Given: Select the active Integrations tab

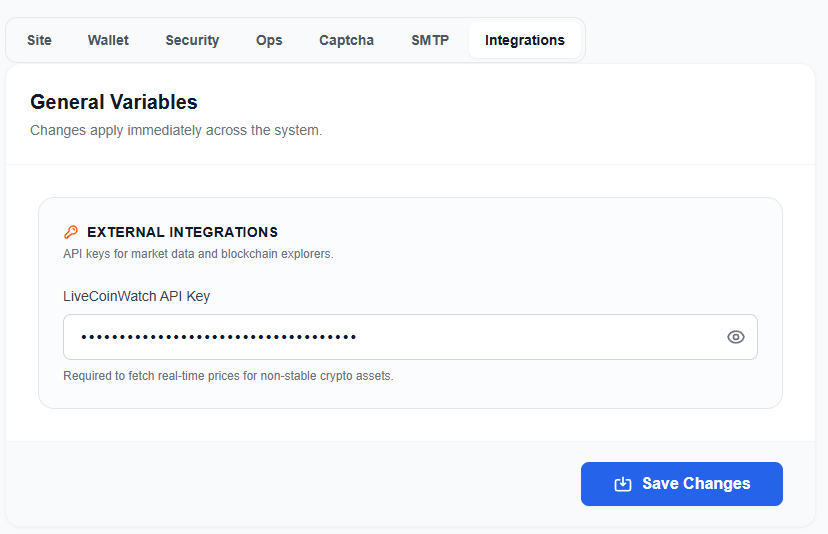Looking at the screenshot, I should click(x=524, y=40).
